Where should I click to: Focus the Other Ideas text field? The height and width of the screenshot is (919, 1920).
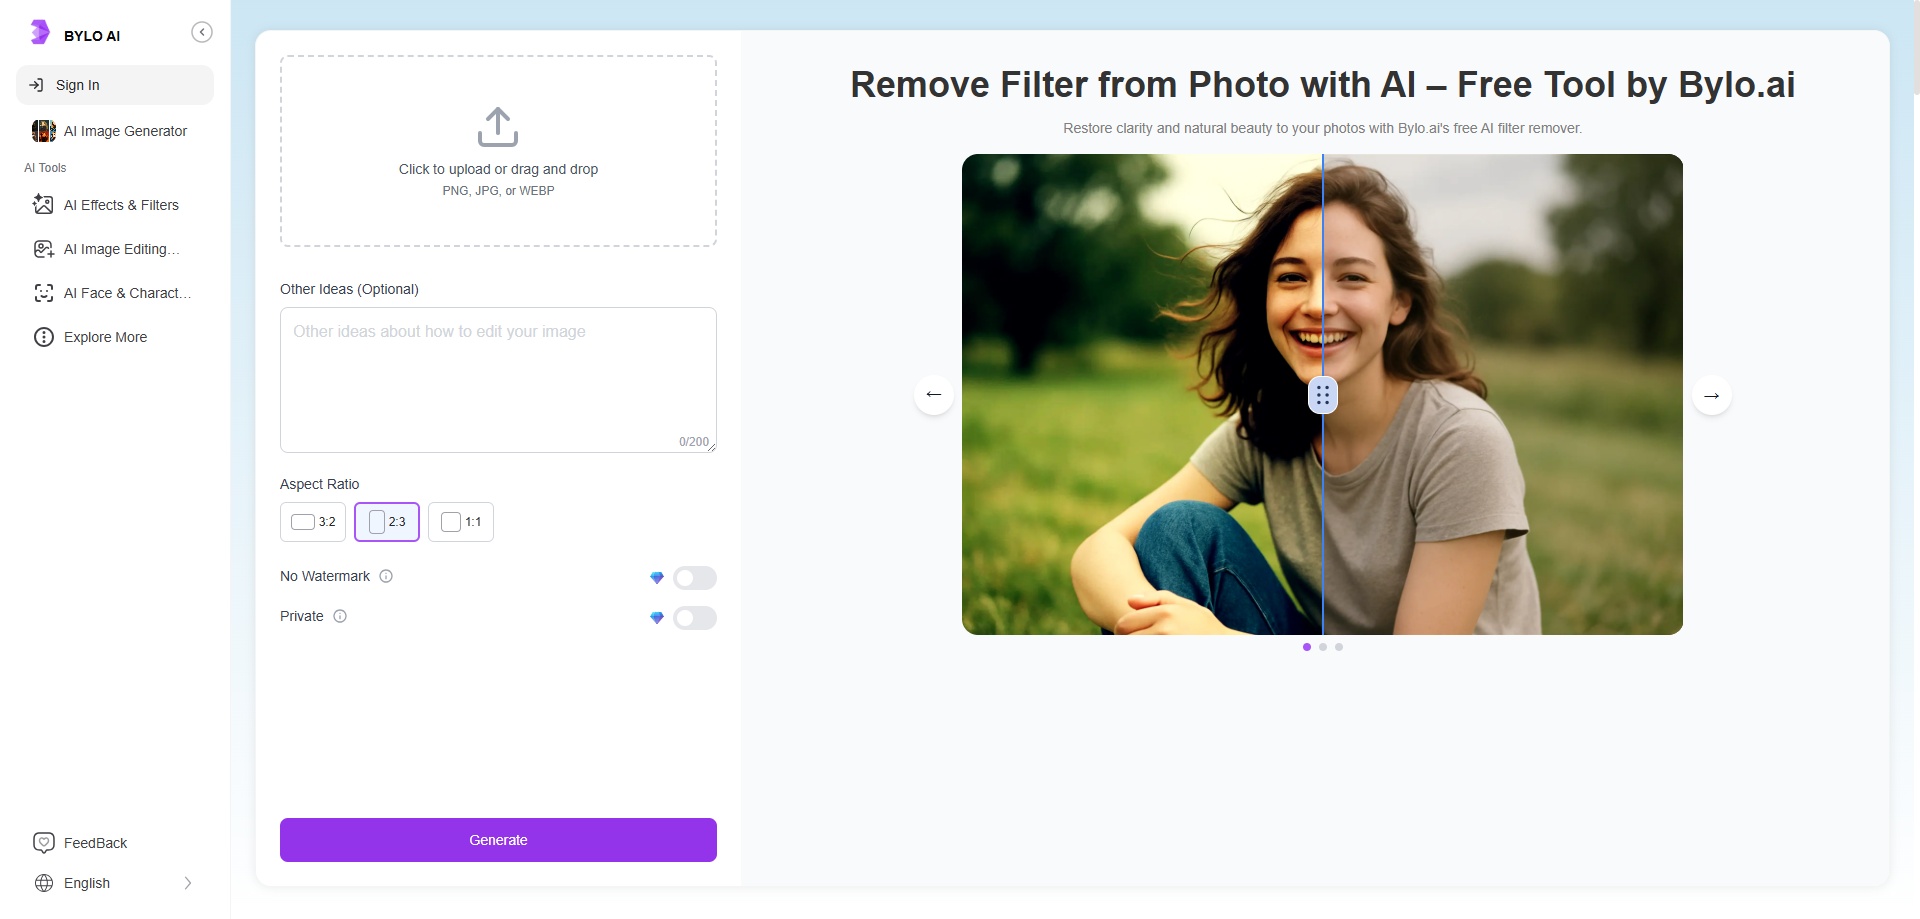tap(498, 380)
